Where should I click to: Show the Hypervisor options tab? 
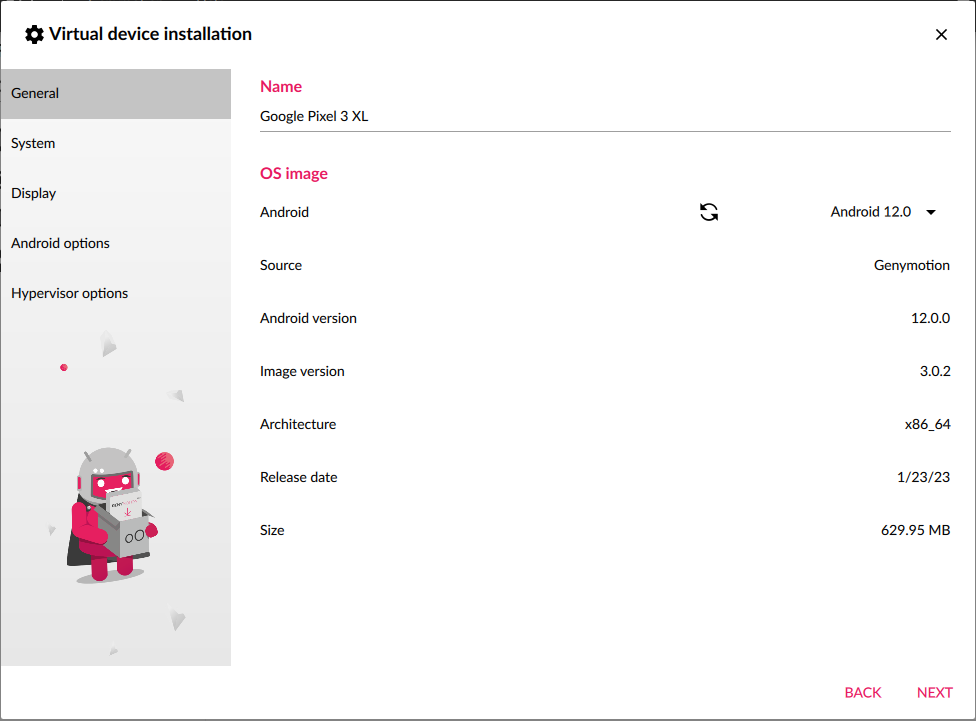(116, 294)
